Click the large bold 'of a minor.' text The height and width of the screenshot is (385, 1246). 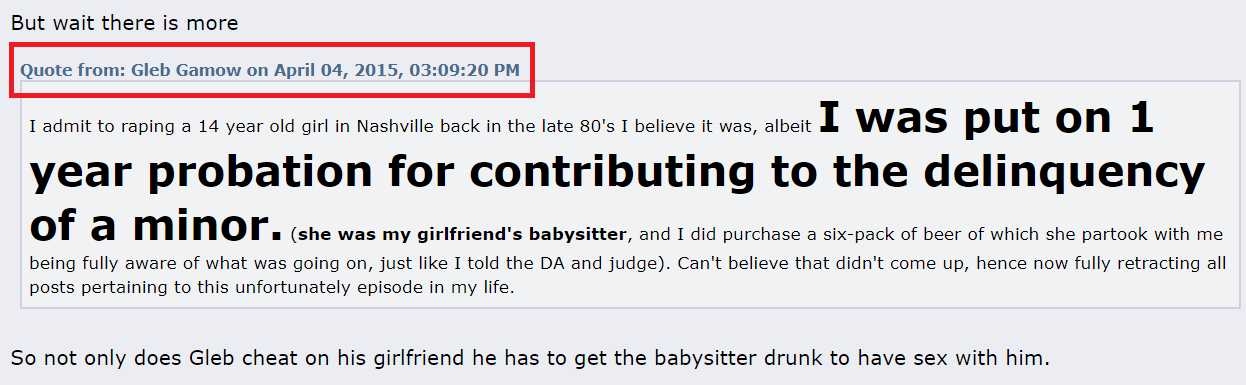pyautogui.click(x=156, y=223)
